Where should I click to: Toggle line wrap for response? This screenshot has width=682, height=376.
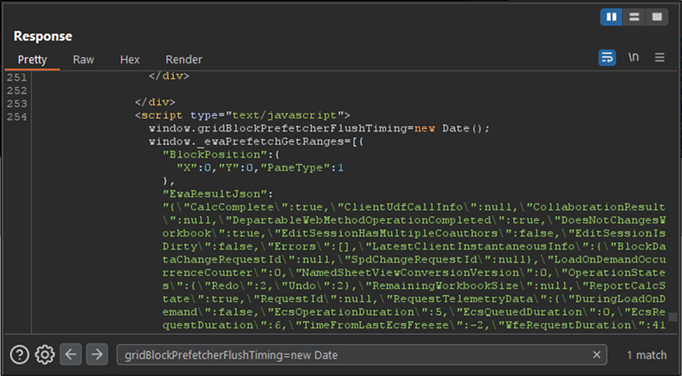[607, 57]
